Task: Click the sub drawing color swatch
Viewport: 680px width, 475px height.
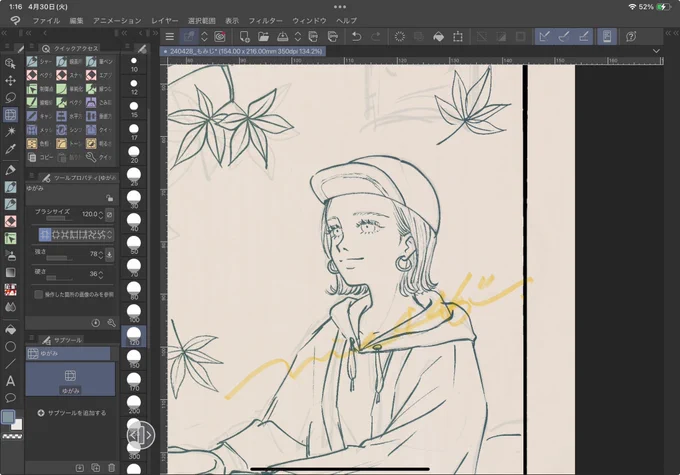Action: (x=17, y=425)
